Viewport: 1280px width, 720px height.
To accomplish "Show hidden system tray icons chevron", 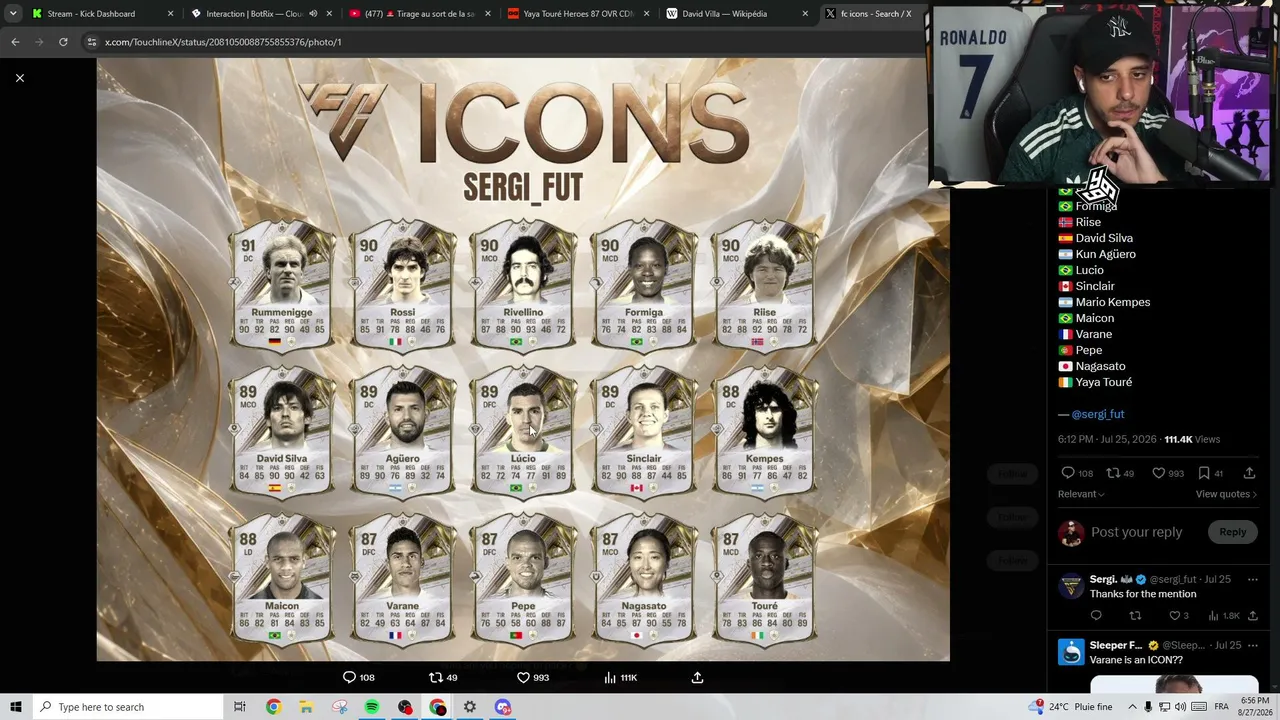I will click(x=1132, y=707).
